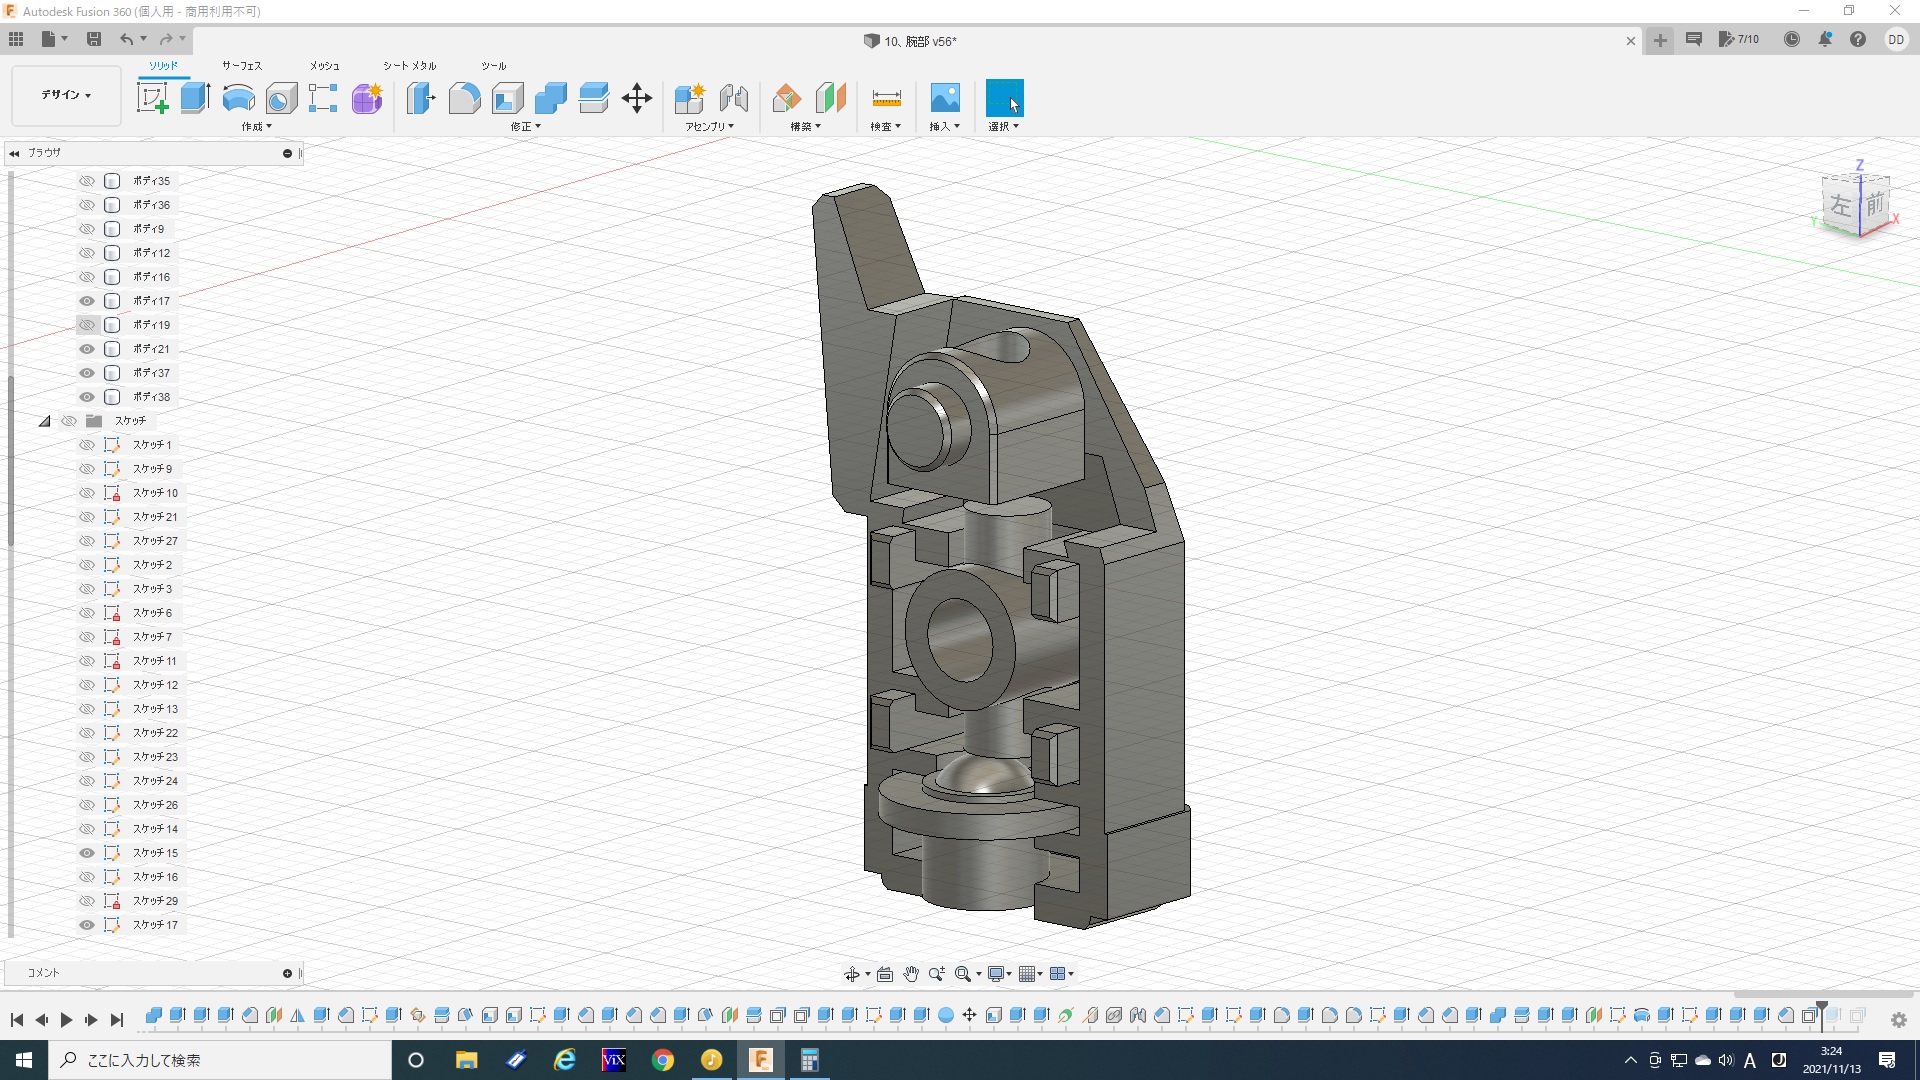Screen dimensions: 1920x1080
Task: Switch to the シート メタル tab
Action: tap(409, 66)
